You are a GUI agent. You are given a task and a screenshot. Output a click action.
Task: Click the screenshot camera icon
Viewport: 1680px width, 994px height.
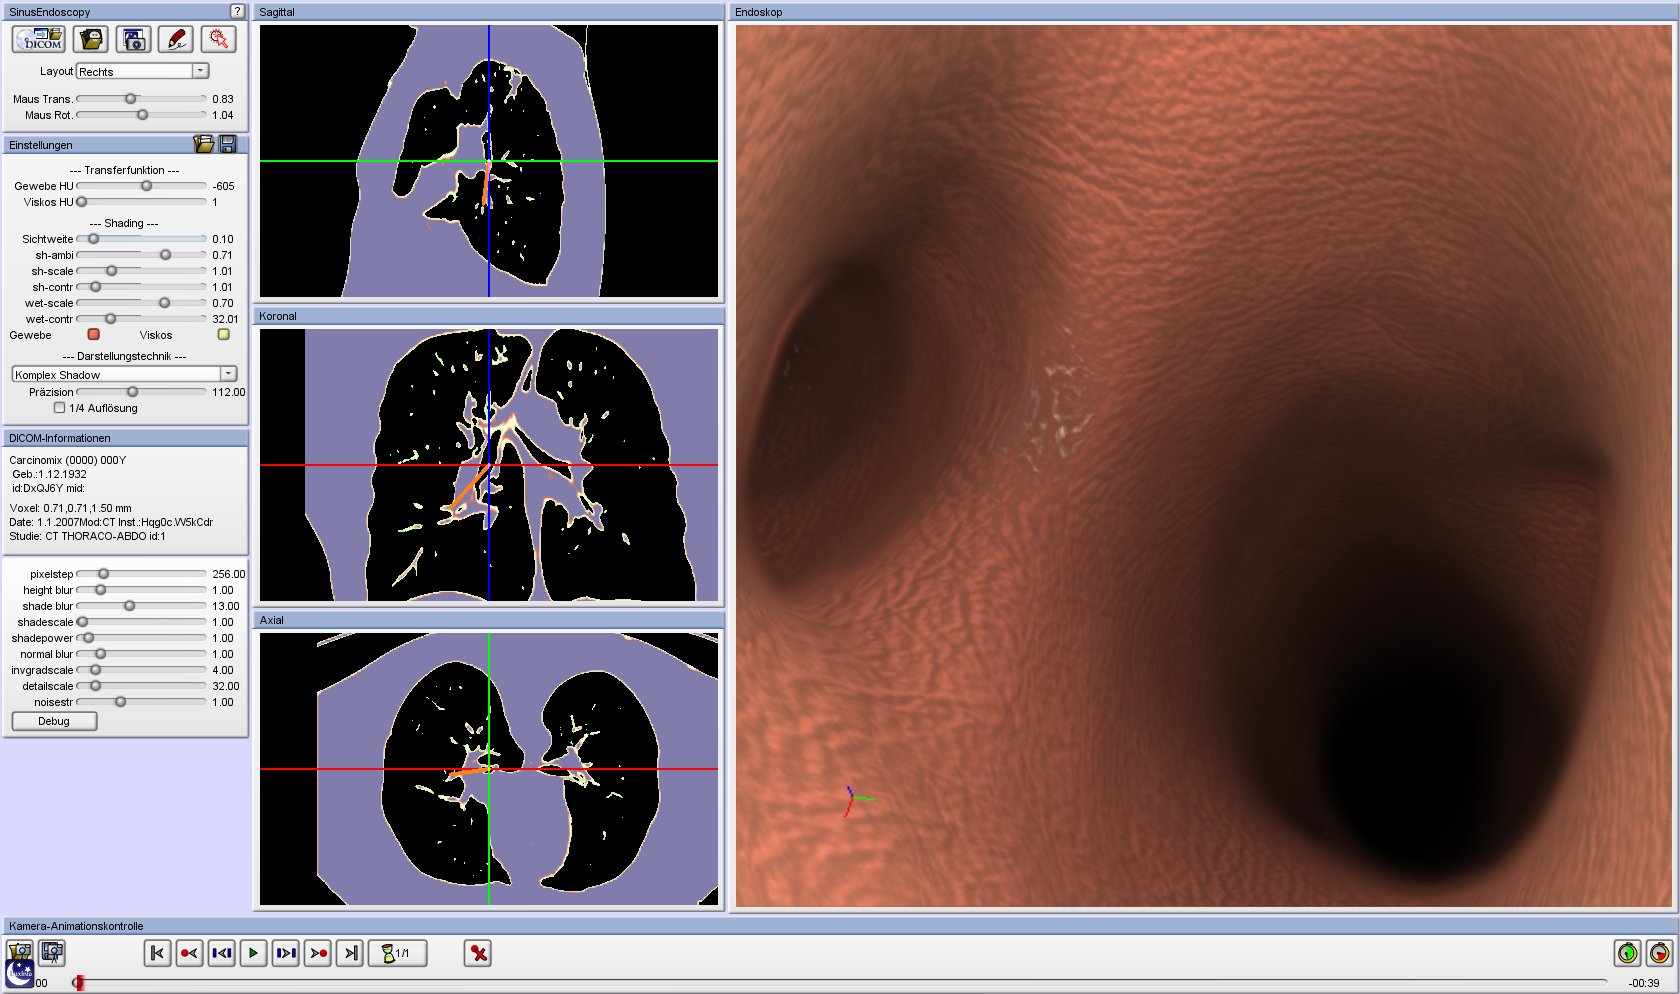(x=133, y=40)
